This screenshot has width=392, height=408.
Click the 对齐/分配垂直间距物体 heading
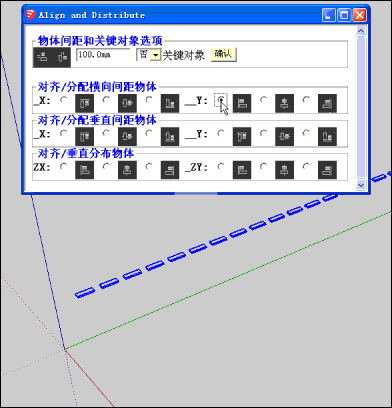[x=97, y=120]
